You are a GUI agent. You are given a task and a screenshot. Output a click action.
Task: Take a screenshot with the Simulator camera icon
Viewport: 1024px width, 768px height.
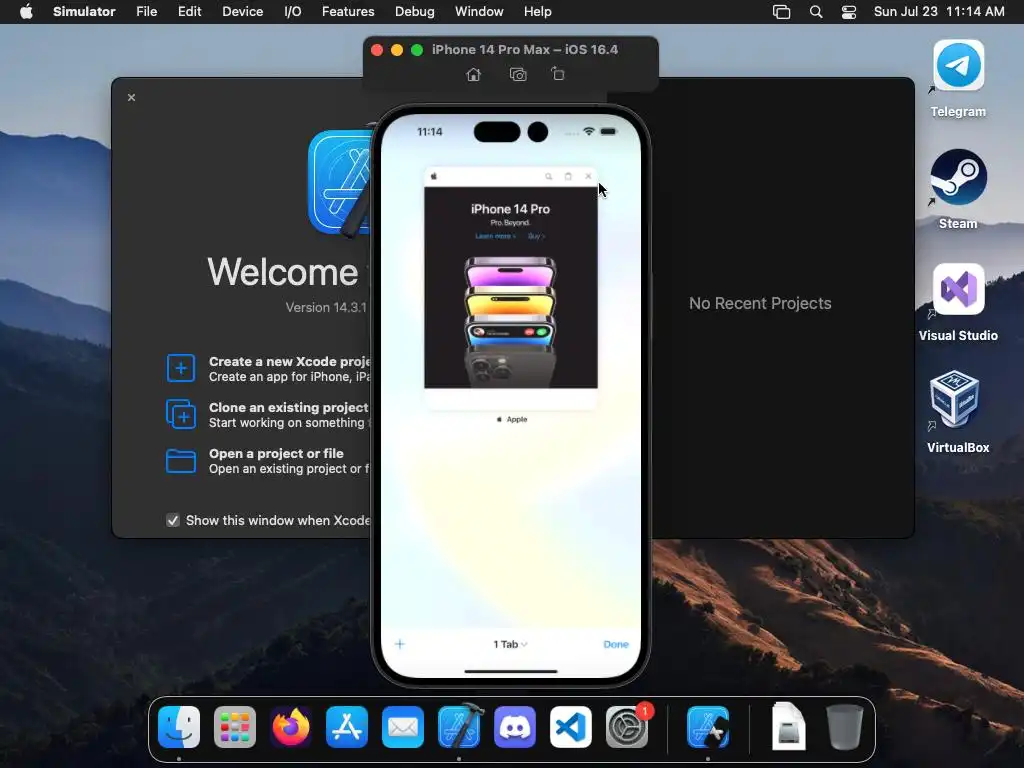(x=518, y=74)
